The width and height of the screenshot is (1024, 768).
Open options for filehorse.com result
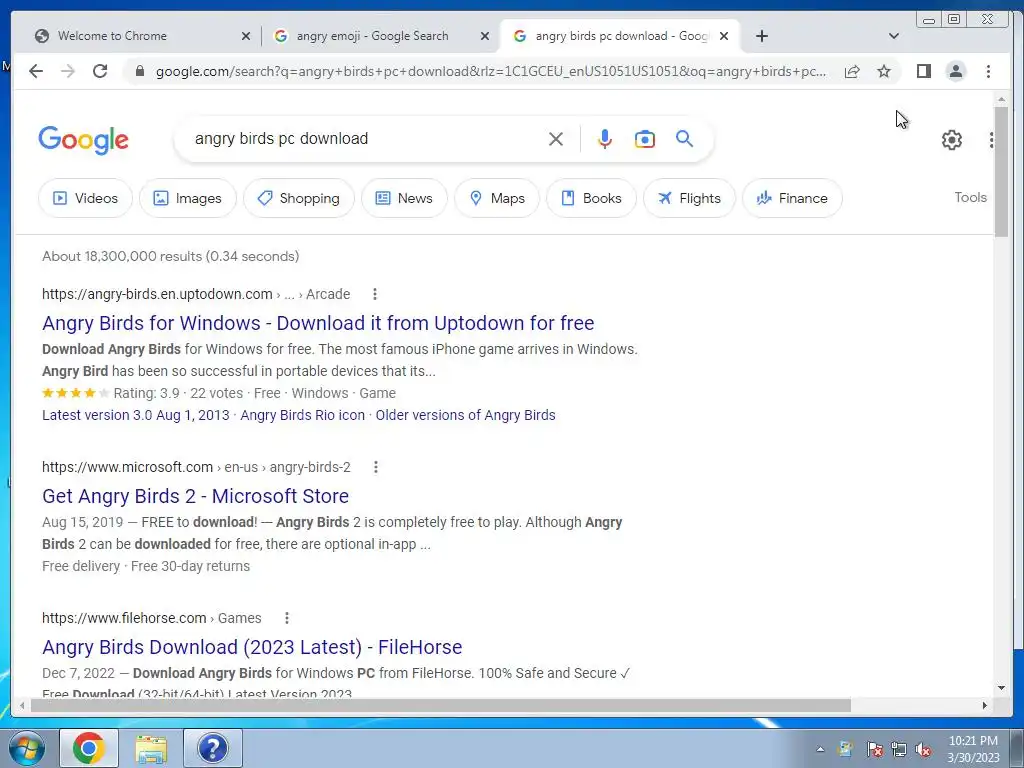tap(287, 618)
